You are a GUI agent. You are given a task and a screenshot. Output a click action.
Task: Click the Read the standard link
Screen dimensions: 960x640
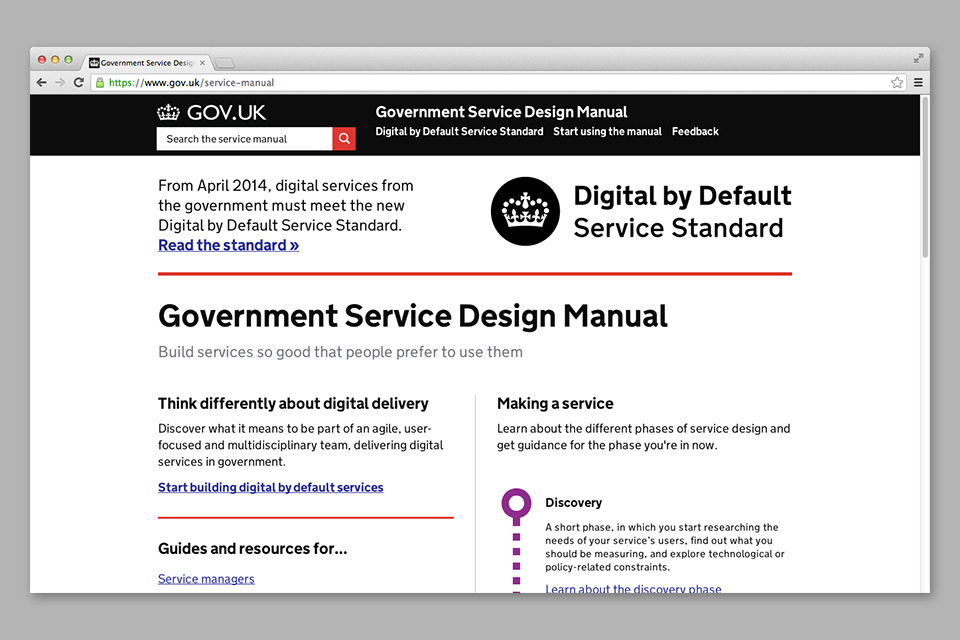tap(228, 245)
